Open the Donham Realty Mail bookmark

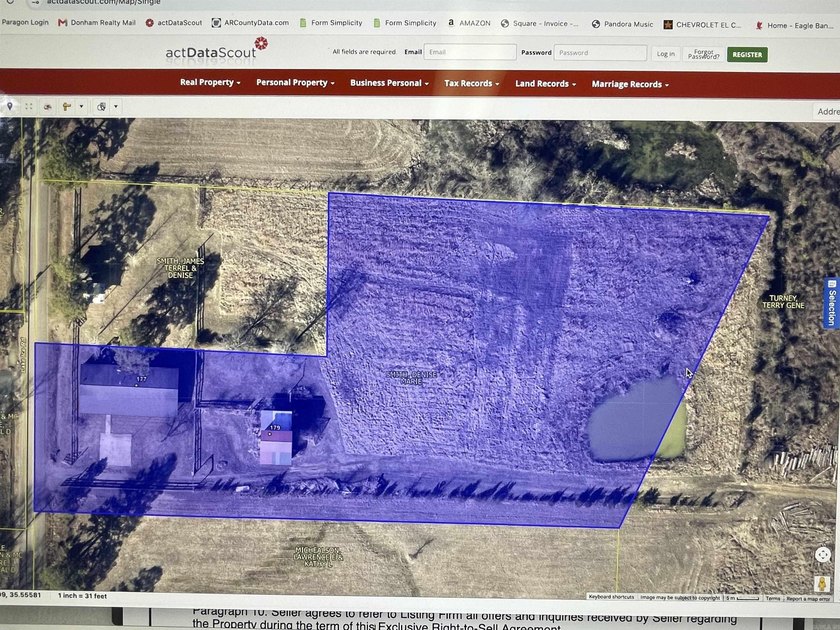pyautogui.click(x=97, y=22)
